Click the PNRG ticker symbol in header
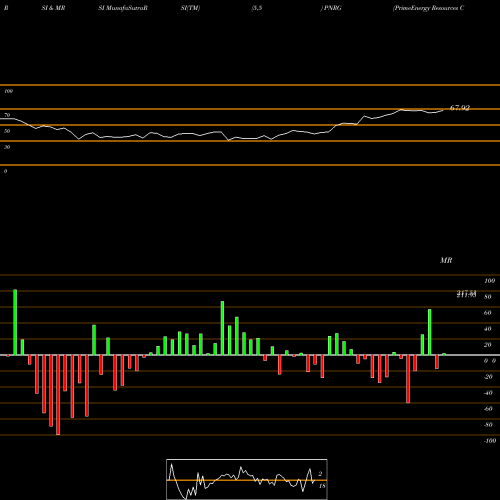 pos(333,8)
